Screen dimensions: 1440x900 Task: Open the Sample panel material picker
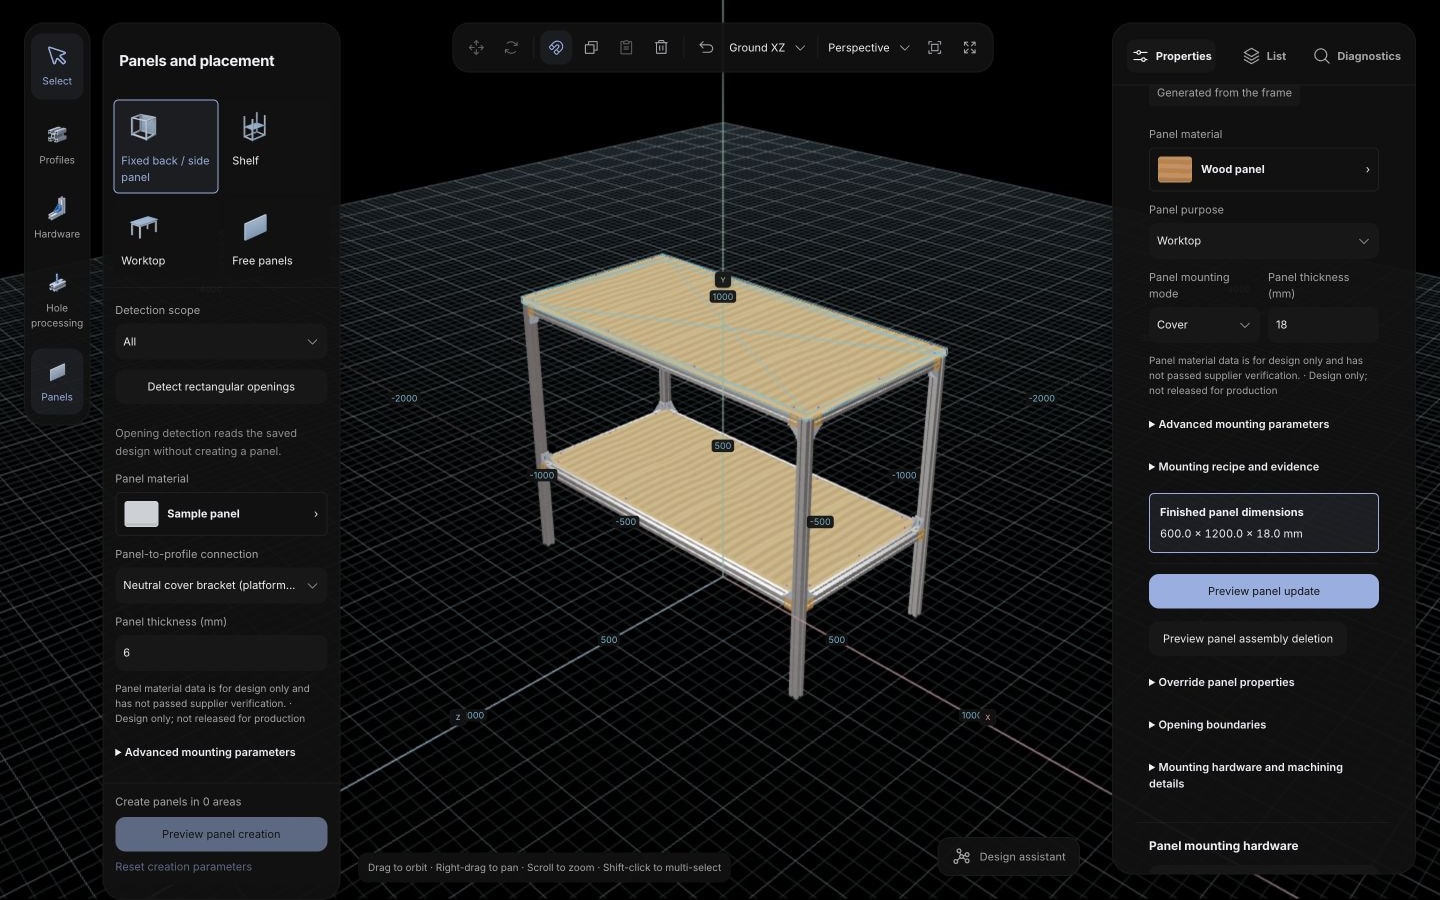[x=221, y=514]
